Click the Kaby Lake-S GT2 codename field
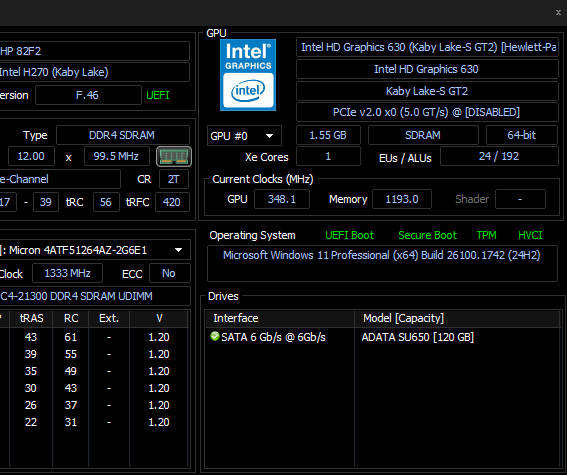The width and height of the screenshot is (567, 475). 427,91
